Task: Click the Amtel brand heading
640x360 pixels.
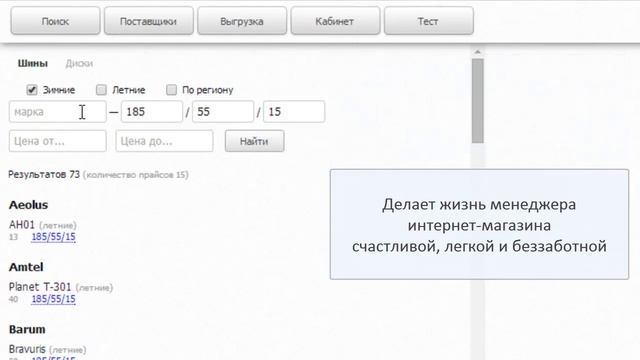Action: [x=26, y=267]
